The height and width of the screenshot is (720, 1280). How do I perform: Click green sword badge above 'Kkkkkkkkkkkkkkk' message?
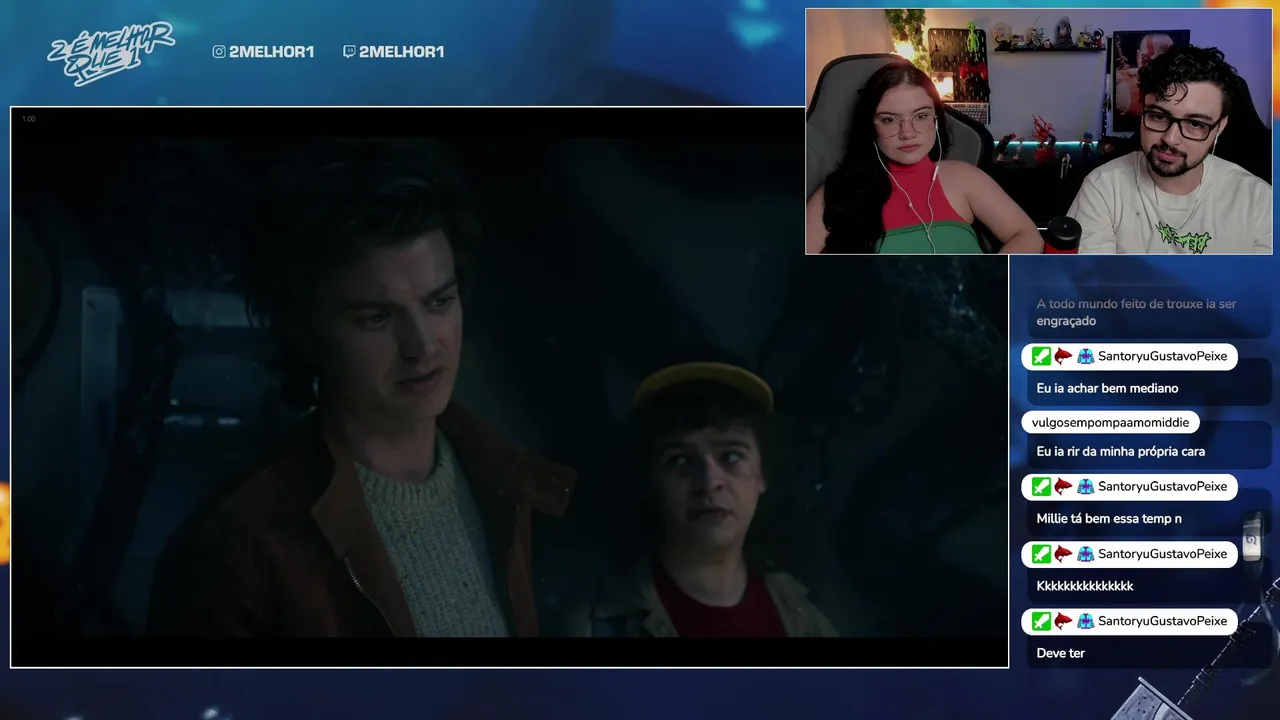coord(1041,554)
